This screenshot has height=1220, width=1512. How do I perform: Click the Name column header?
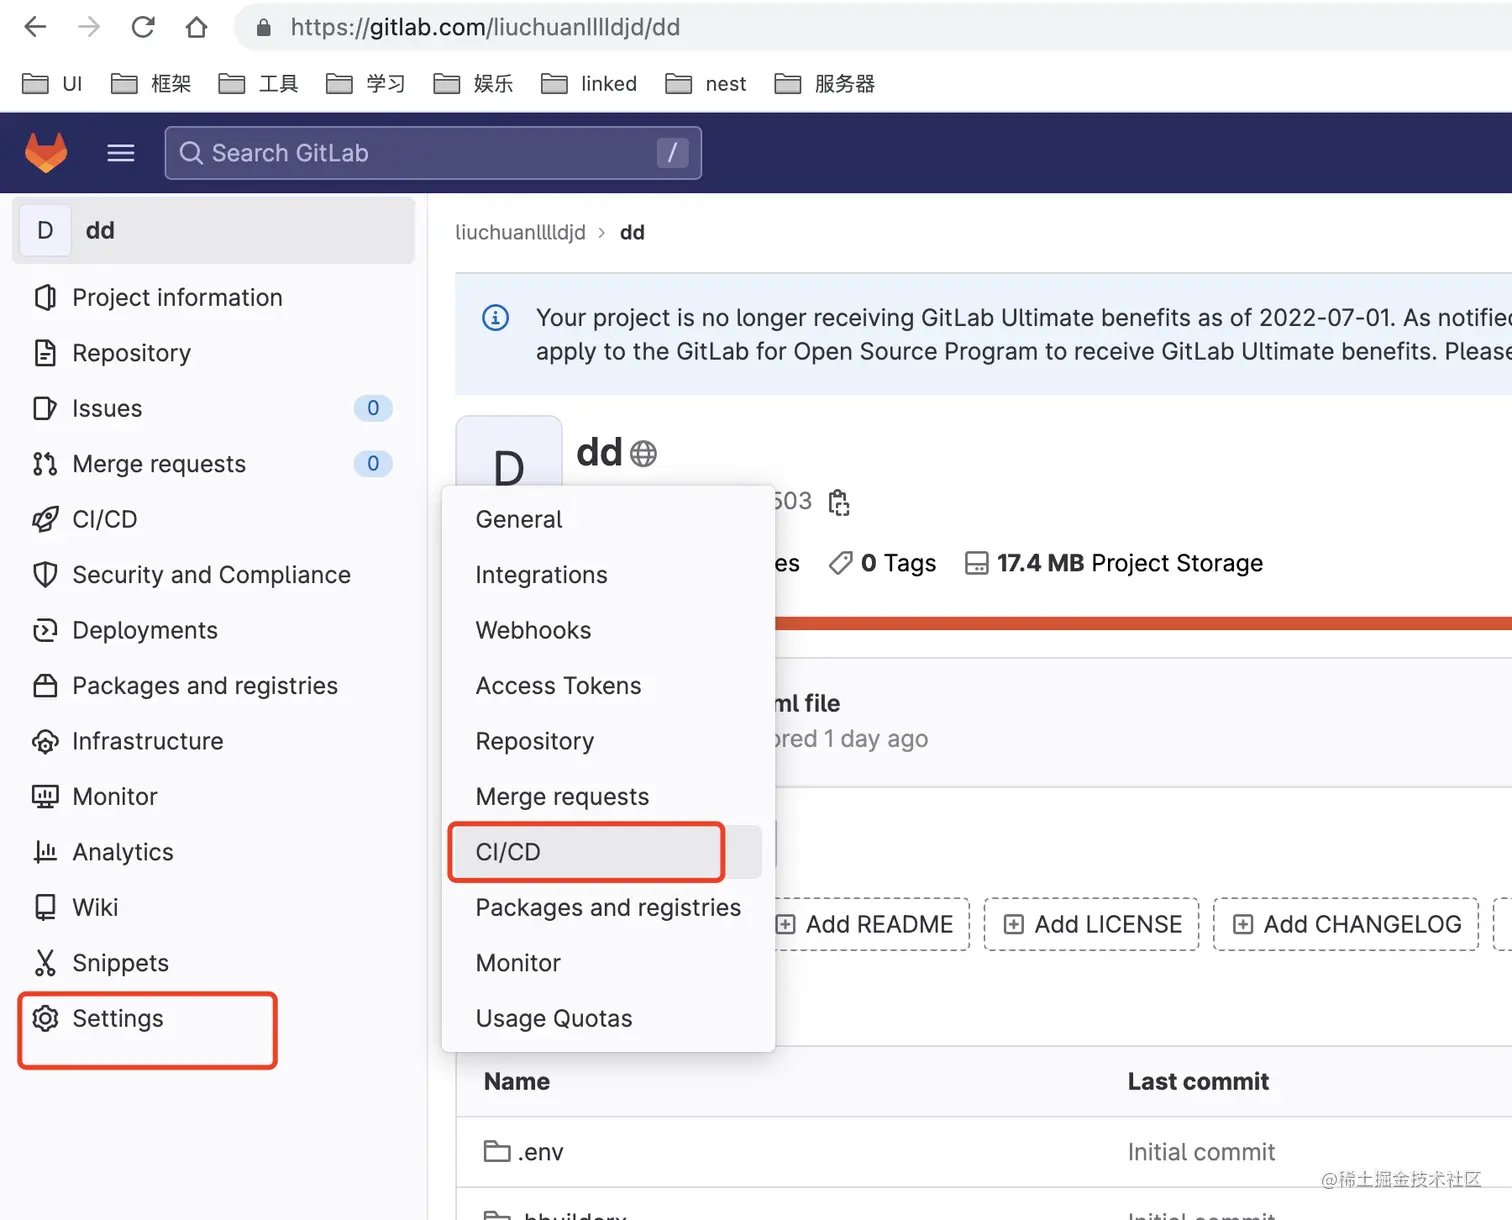517,1081
